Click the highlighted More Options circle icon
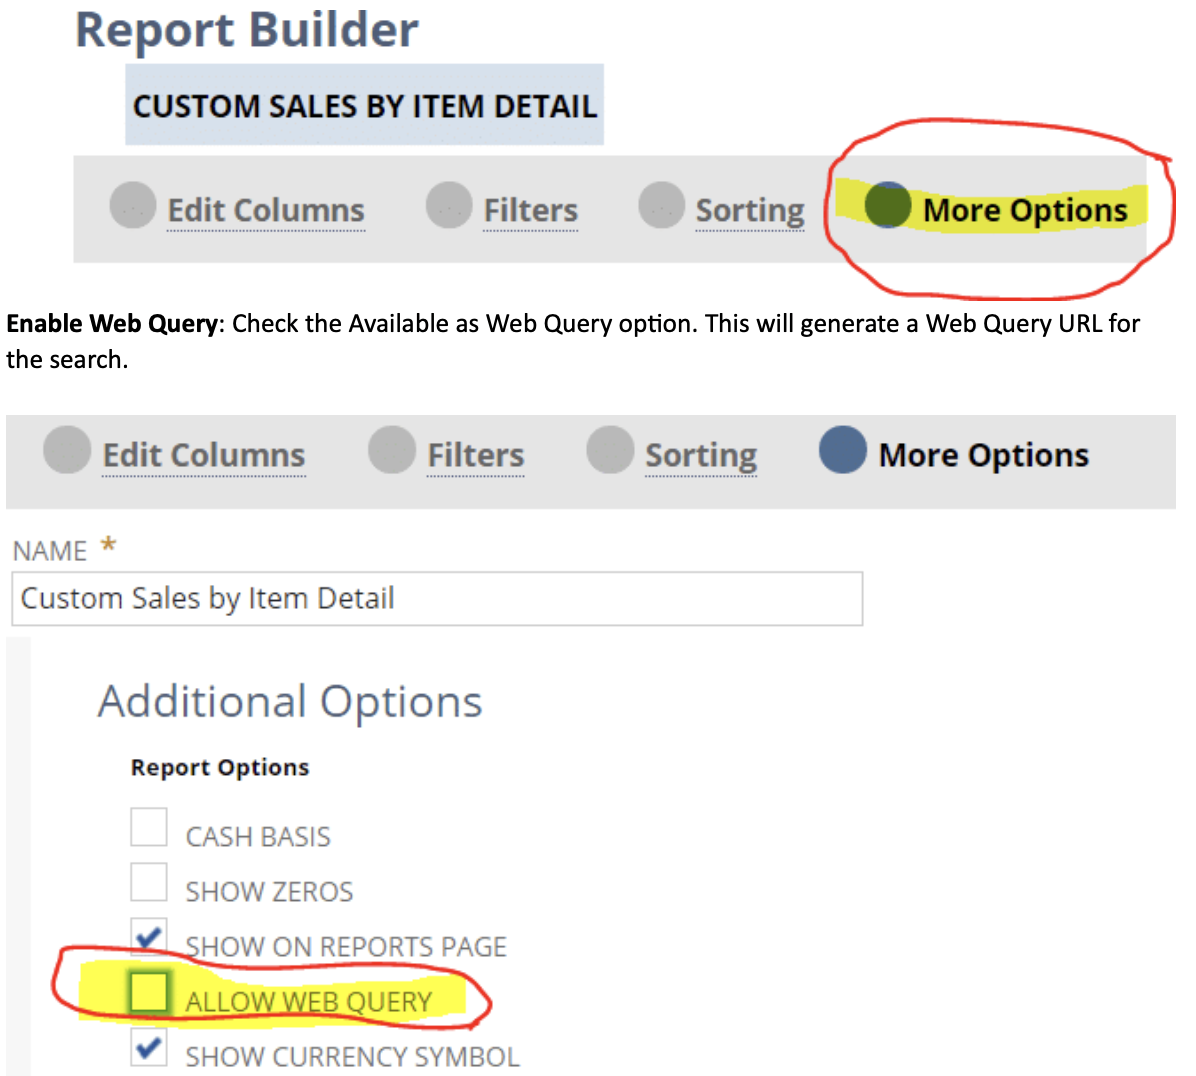Screen dimensions: 1196x1076 [x=887, y=210]
